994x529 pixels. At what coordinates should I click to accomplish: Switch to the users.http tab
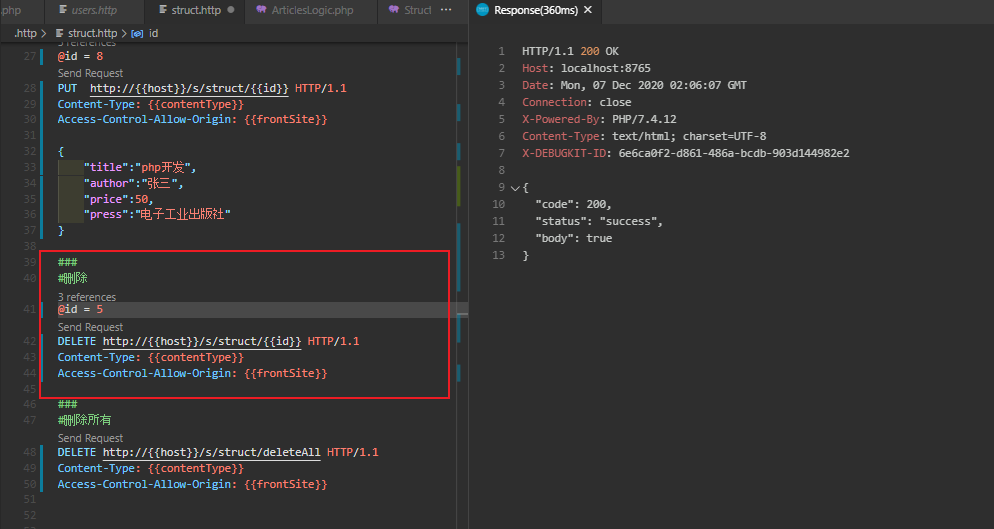pos(93,11)
